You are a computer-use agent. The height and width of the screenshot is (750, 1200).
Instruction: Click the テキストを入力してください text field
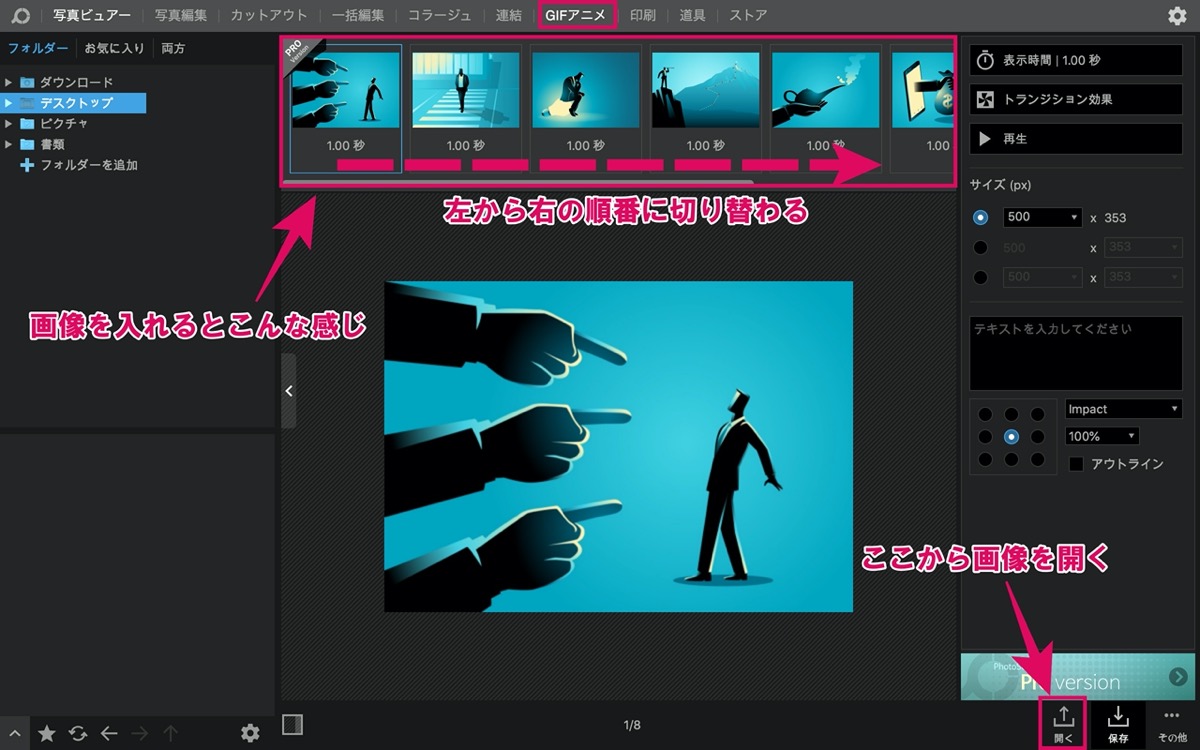(x=1076, y=354)
